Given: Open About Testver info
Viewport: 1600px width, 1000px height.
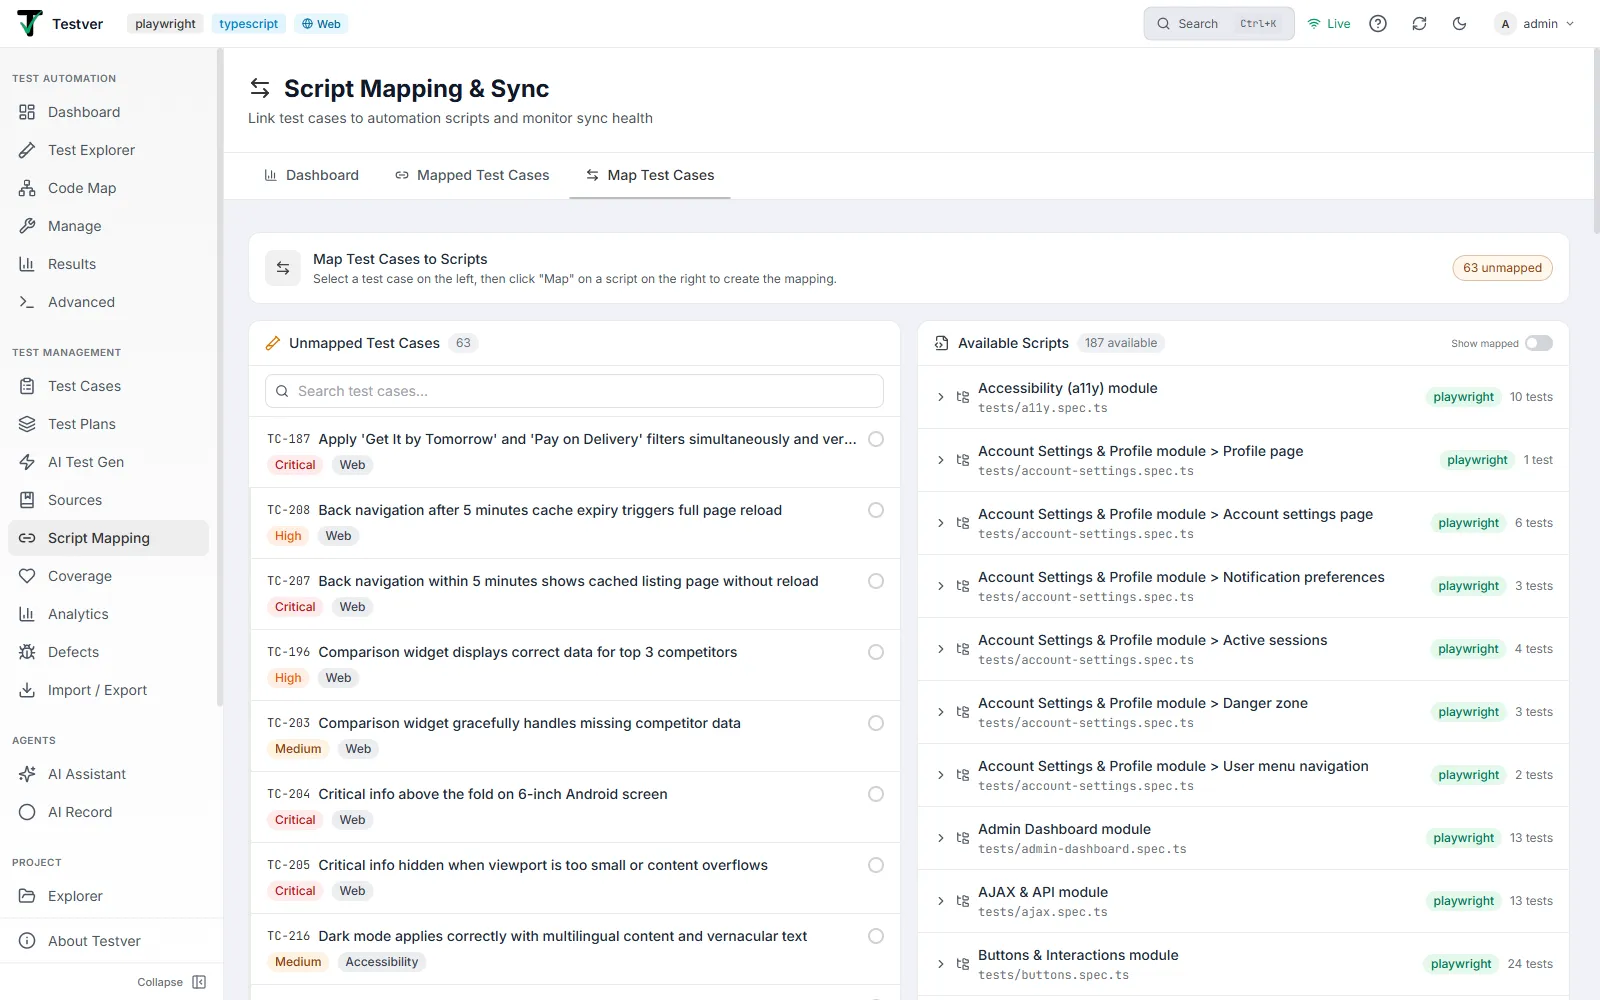Looking at the screenshot, I should pos(108,941).
